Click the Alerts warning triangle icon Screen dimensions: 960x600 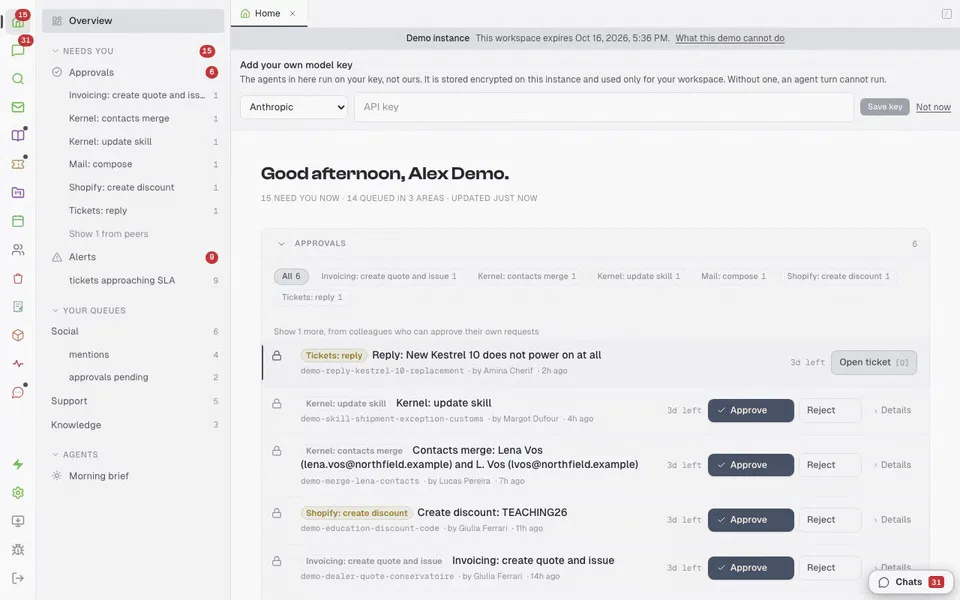point(57,257)
